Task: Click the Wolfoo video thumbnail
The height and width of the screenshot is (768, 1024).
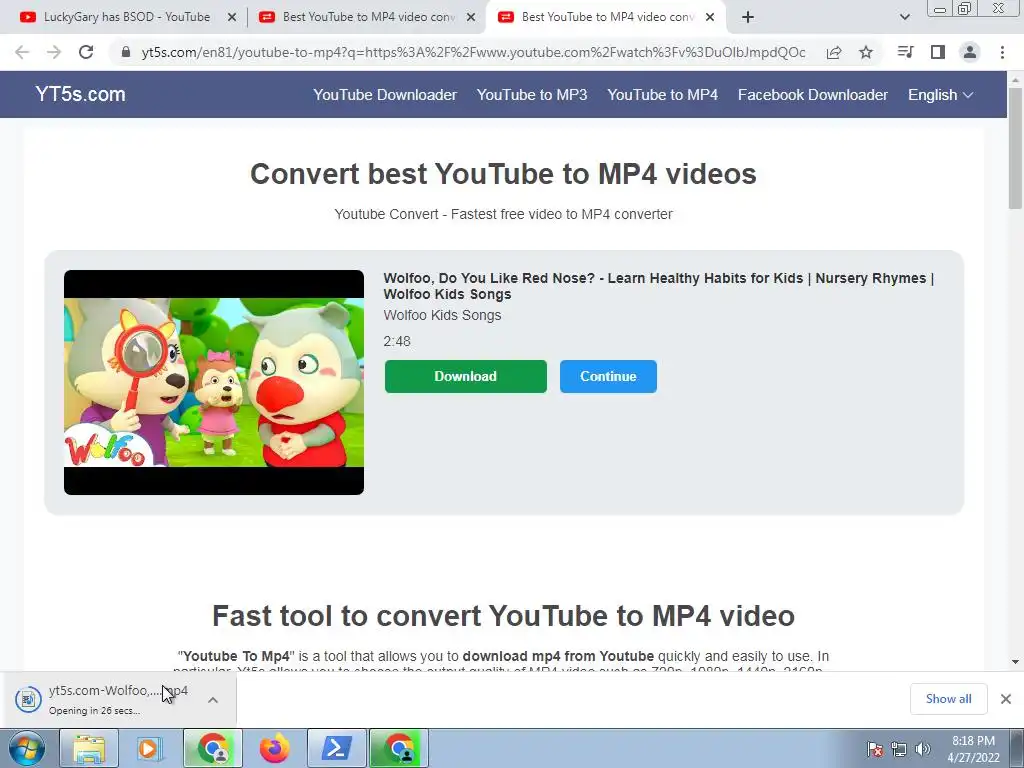Action: [x=214, y=382]
